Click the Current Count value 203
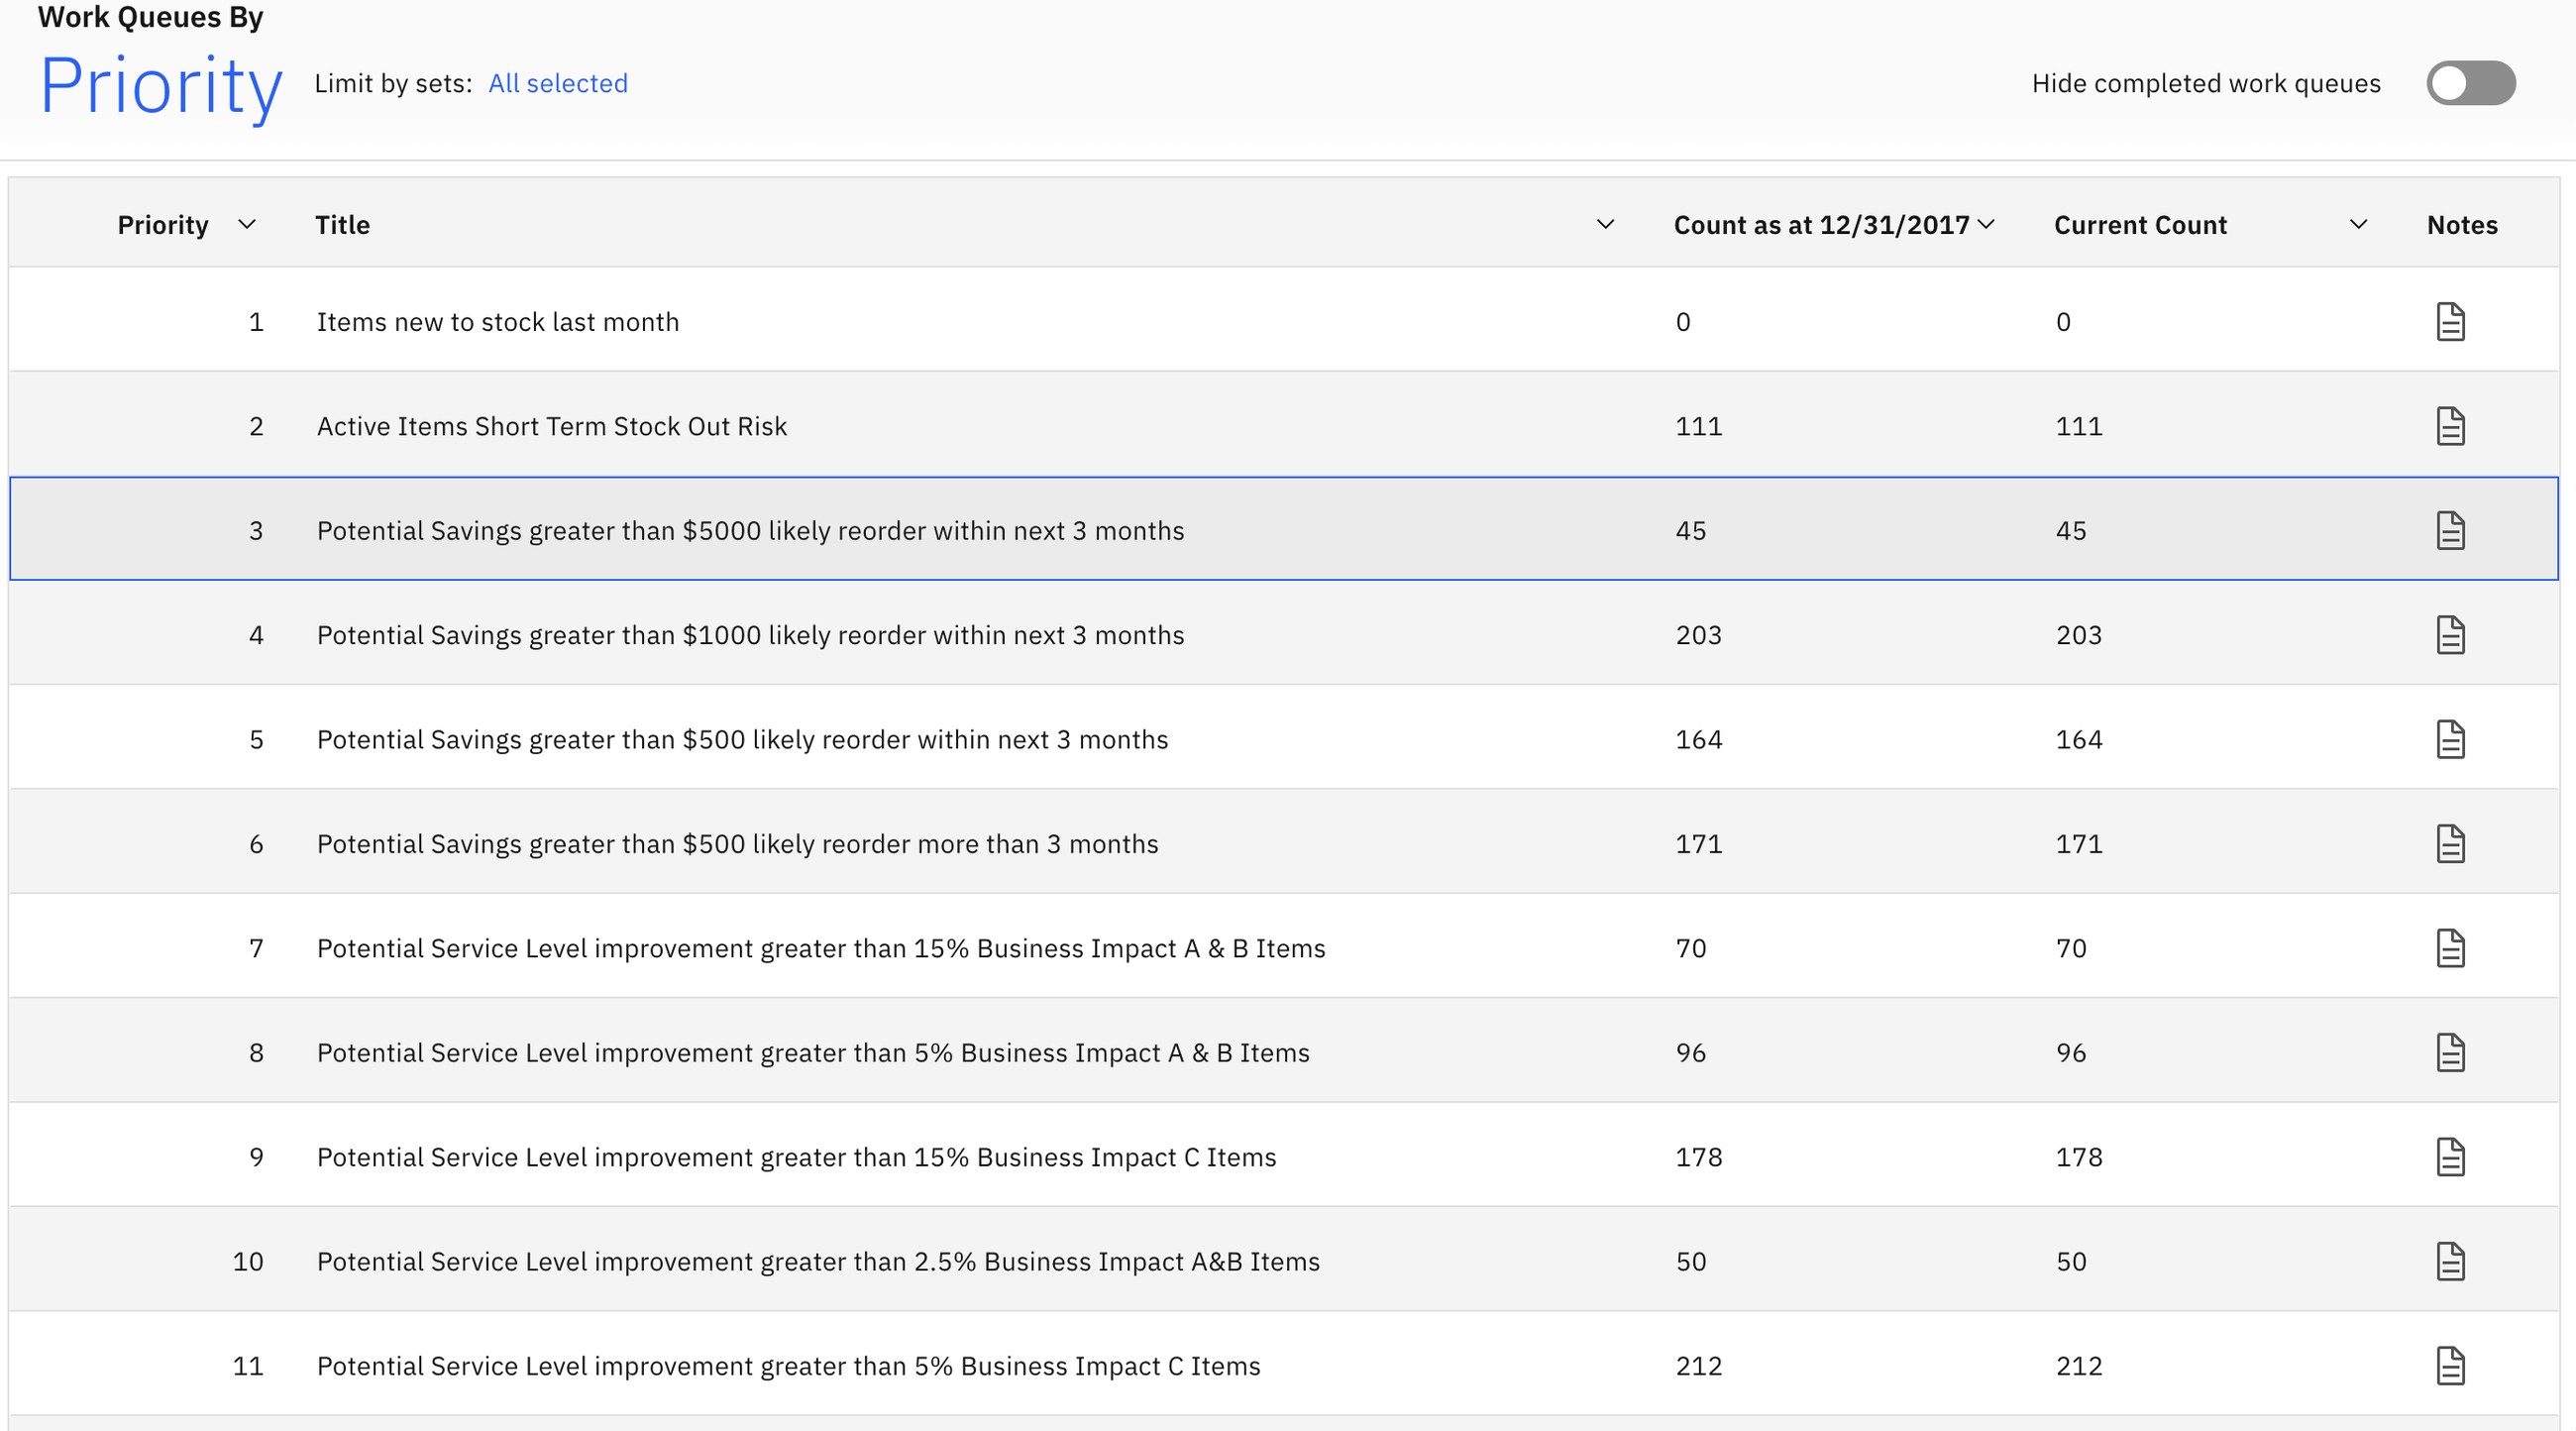Viewport: 2576px width, 1431px height. (2079, 635)
